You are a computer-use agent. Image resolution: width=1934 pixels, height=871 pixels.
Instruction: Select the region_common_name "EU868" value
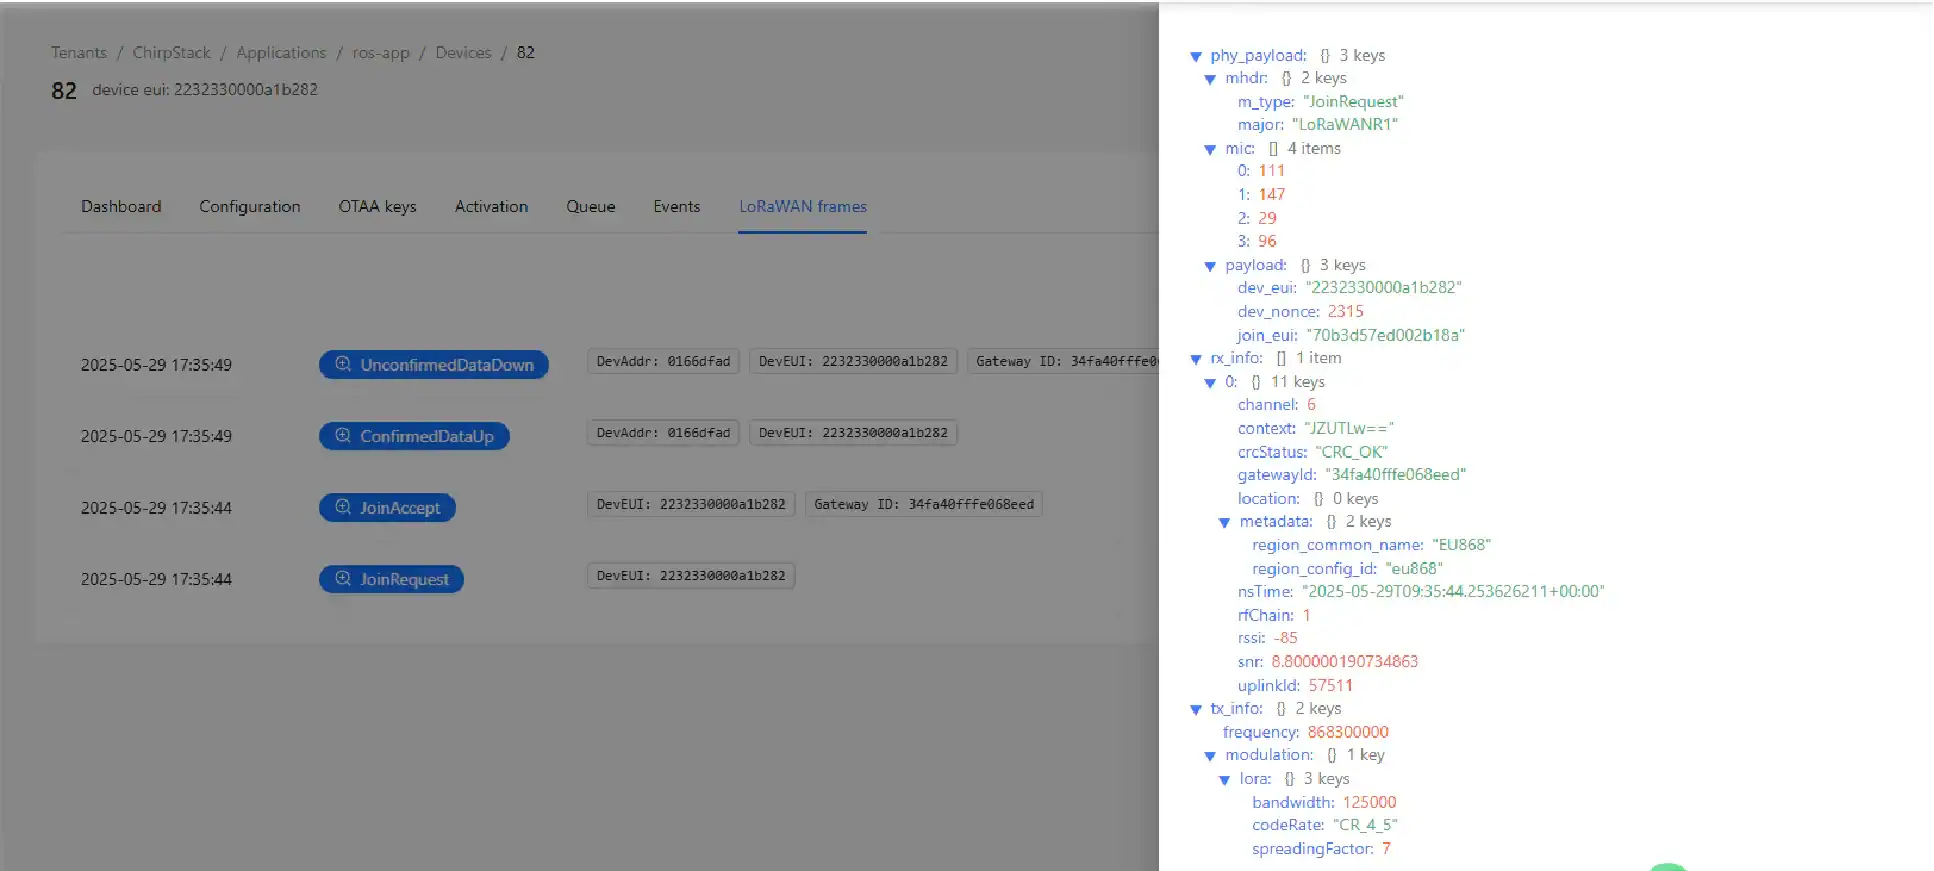(1461, 545)
